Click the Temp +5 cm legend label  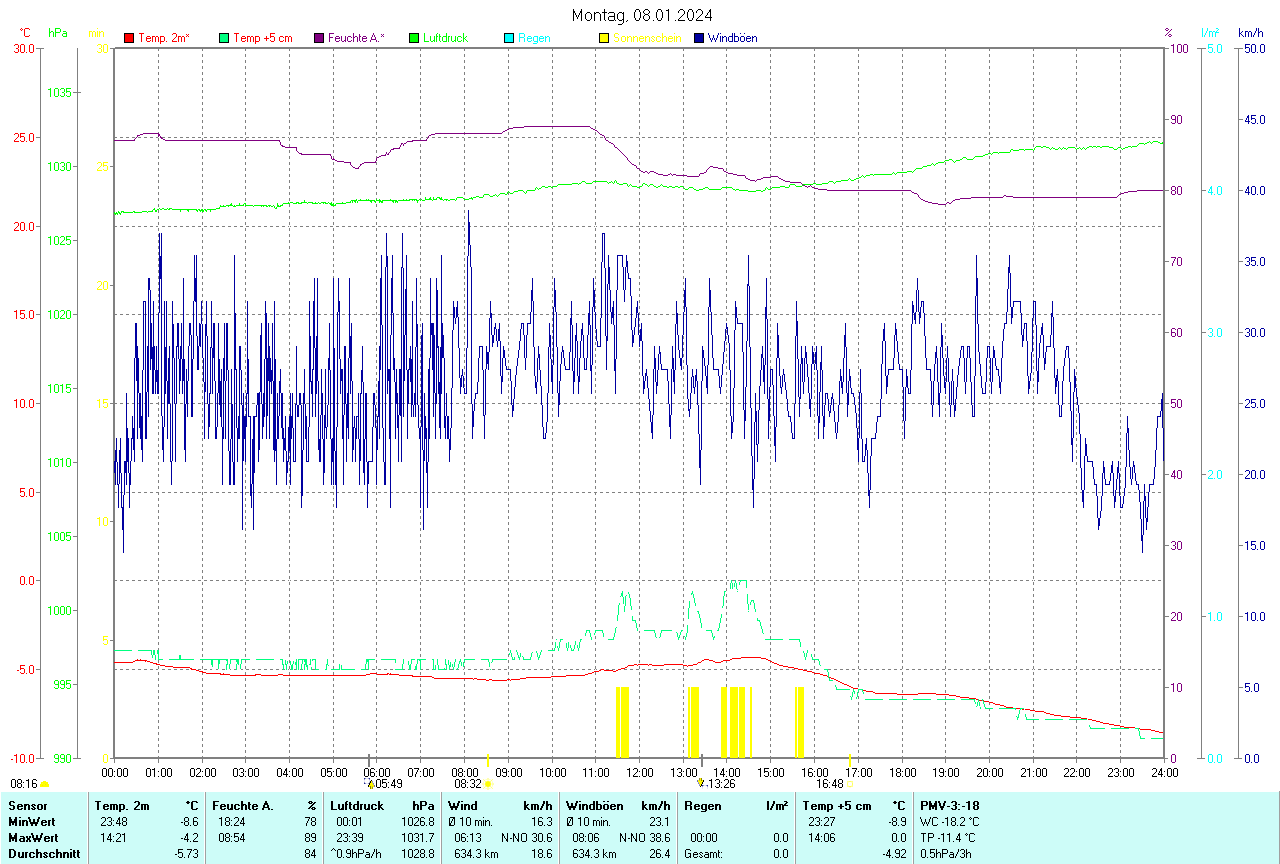(x=263, y=38)
